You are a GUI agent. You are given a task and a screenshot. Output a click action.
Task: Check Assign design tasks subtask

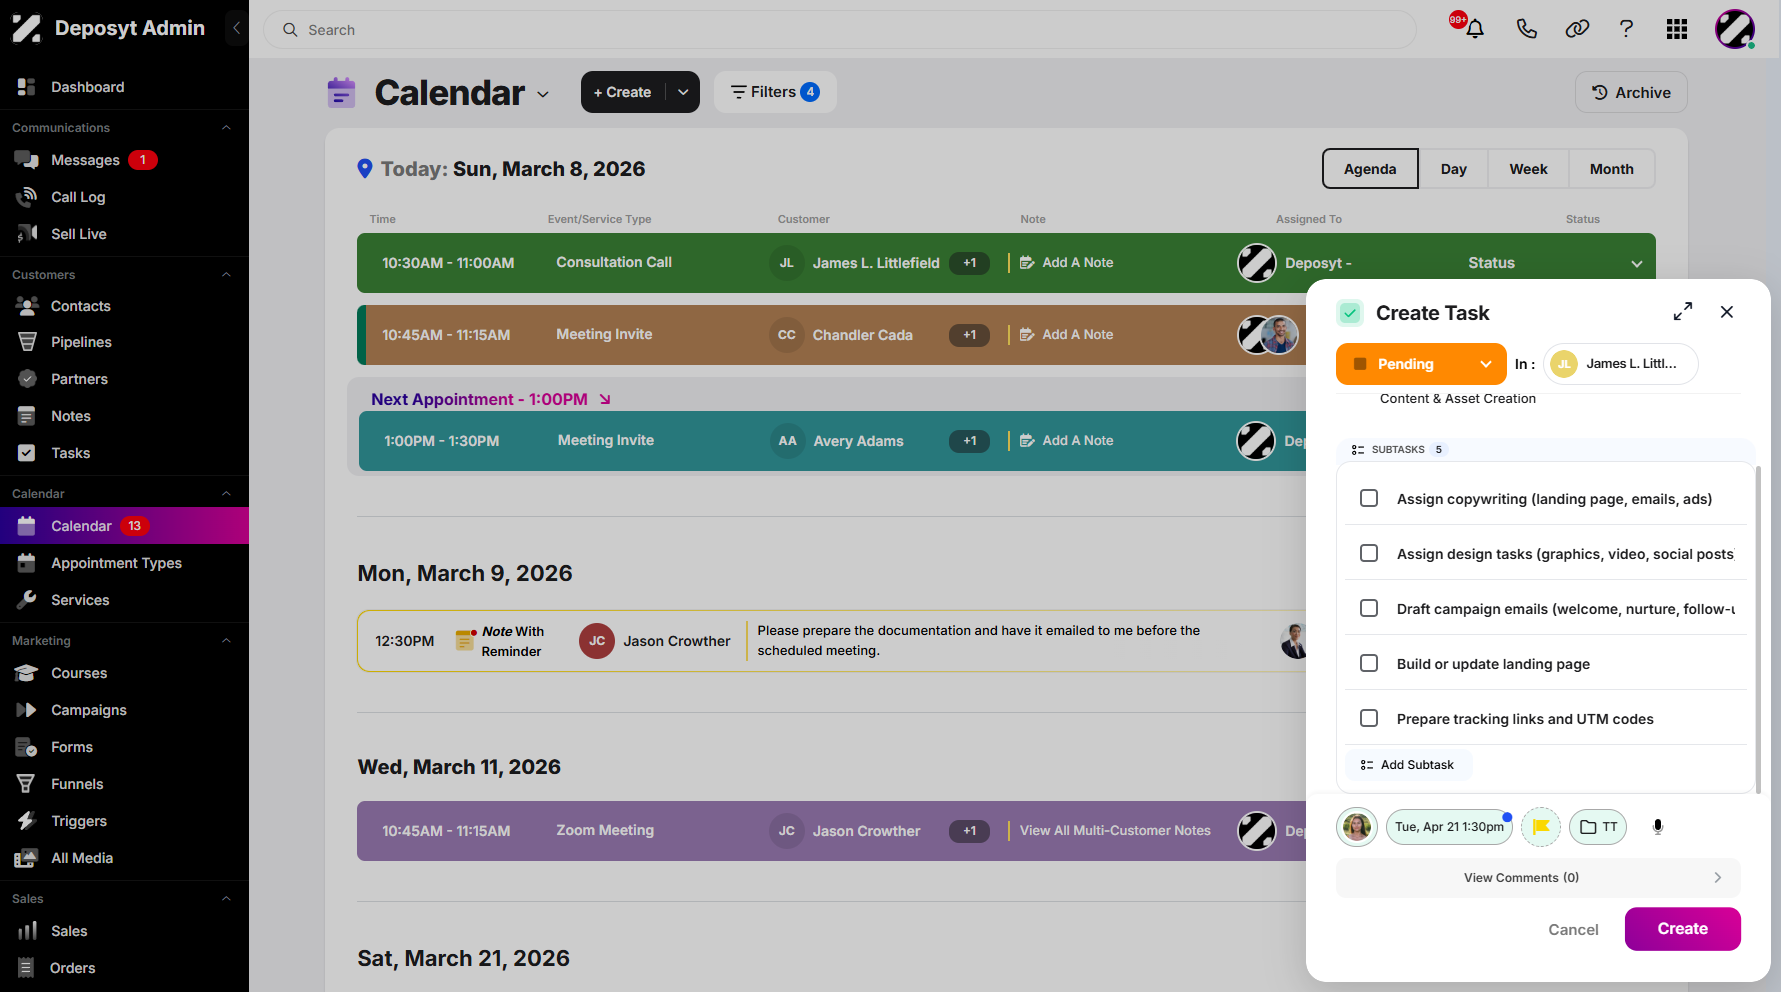pyautogui.click(x=1369, y=553)
